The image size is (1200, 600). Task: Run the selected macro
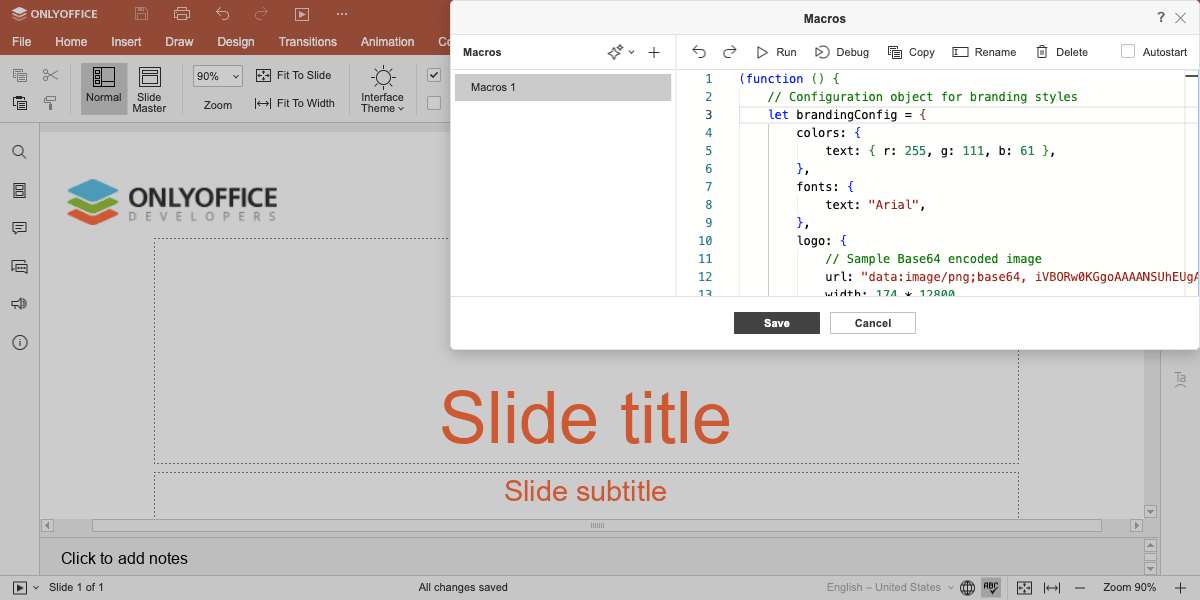coord(776,52)
